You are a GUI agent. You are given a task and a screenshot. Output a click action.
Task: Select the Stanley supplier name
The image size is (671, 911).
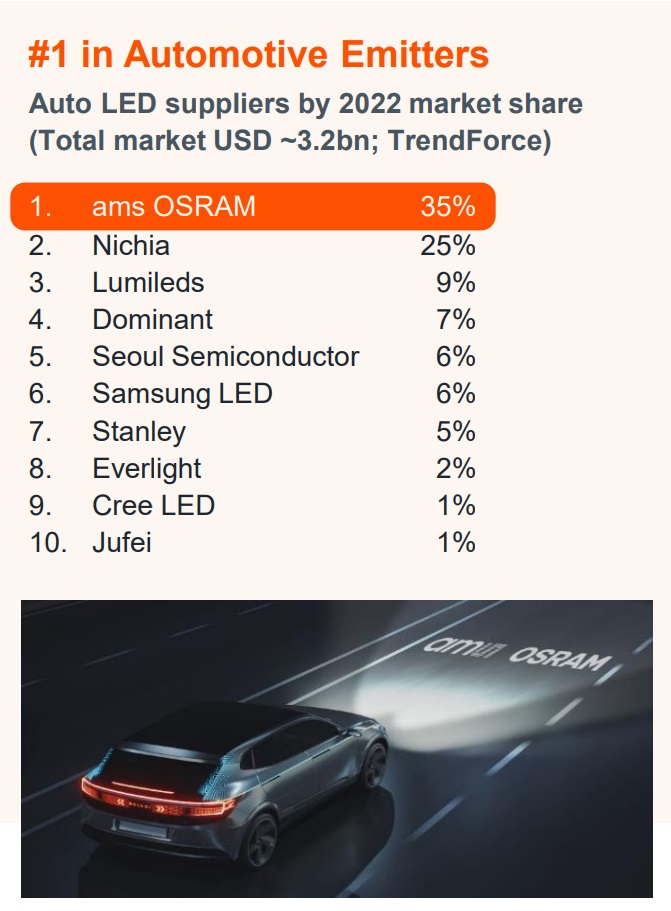(x=139, y=432)
